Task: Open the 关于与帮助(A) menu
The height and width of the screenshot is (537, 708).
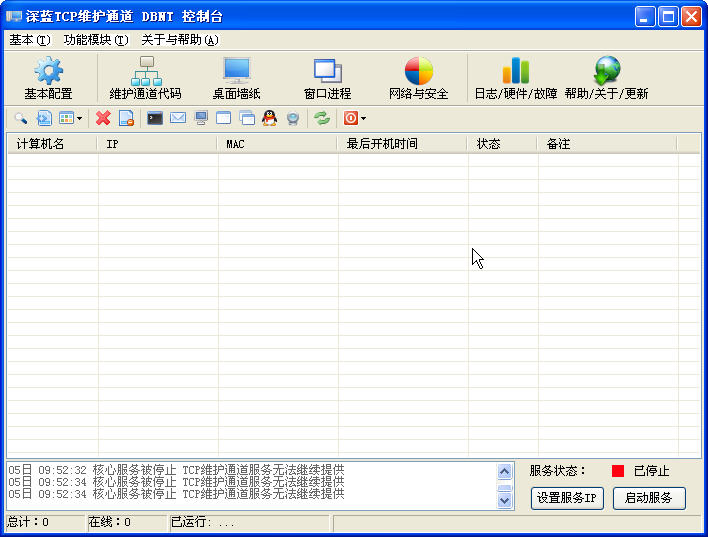Action: click(180, 40)
